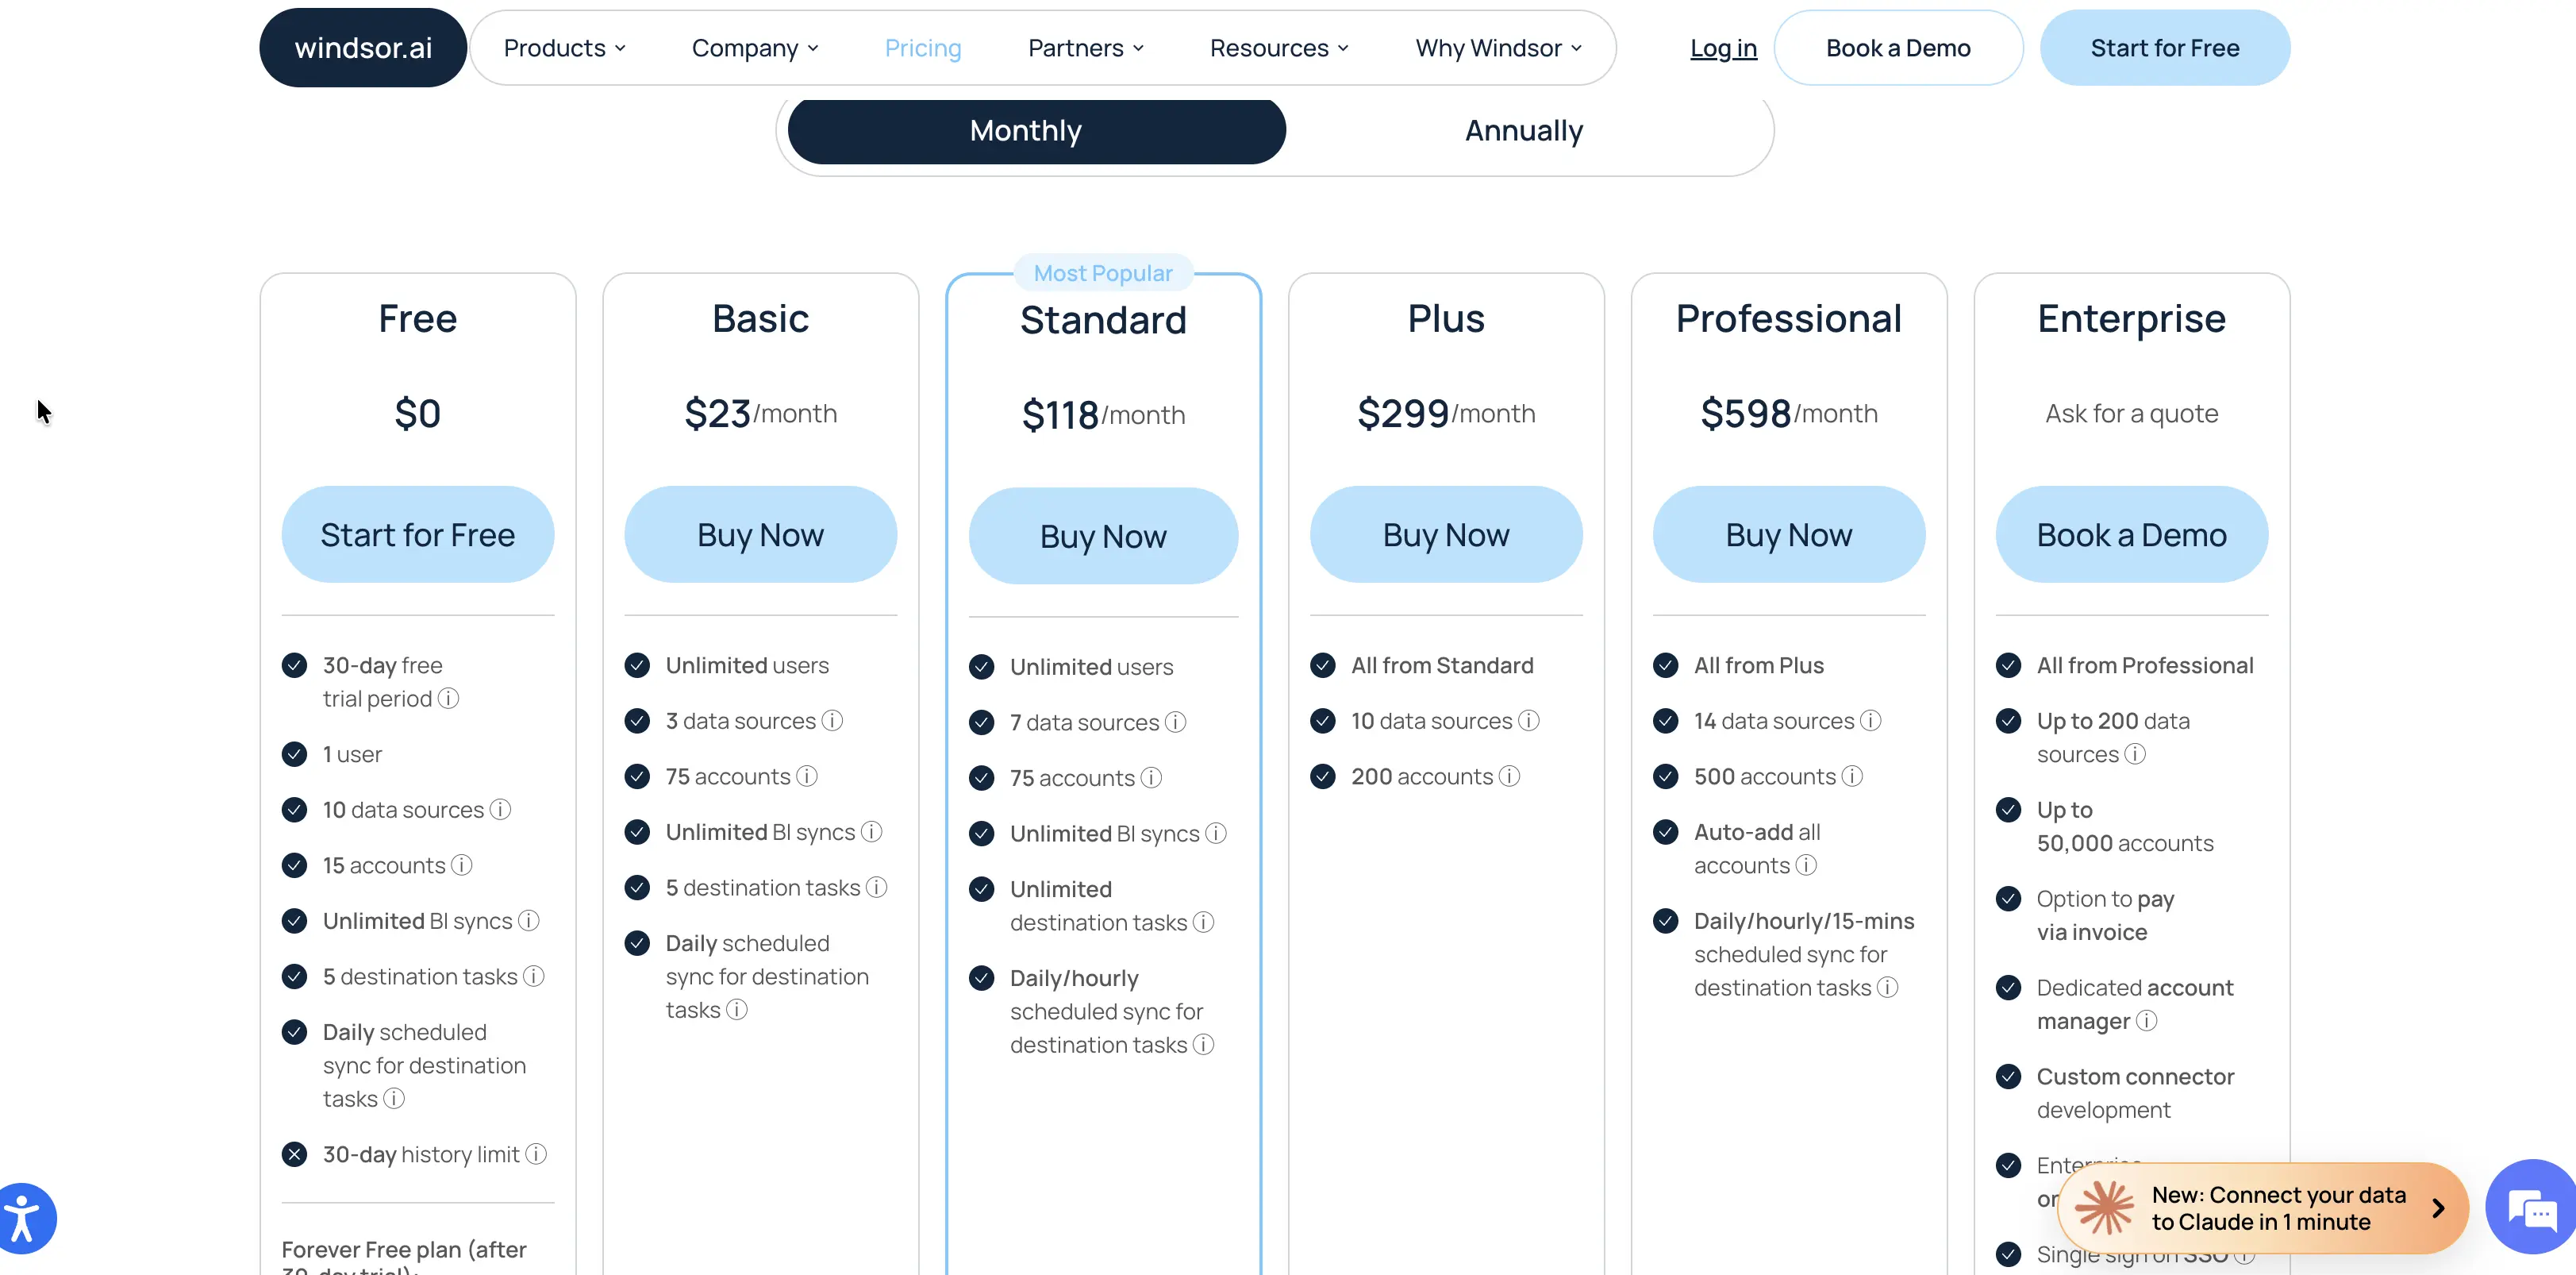The image size is (2576, 1275).
Task: Go to the Pricing page link
Action: pyautogui.click(x=922, y=48)
